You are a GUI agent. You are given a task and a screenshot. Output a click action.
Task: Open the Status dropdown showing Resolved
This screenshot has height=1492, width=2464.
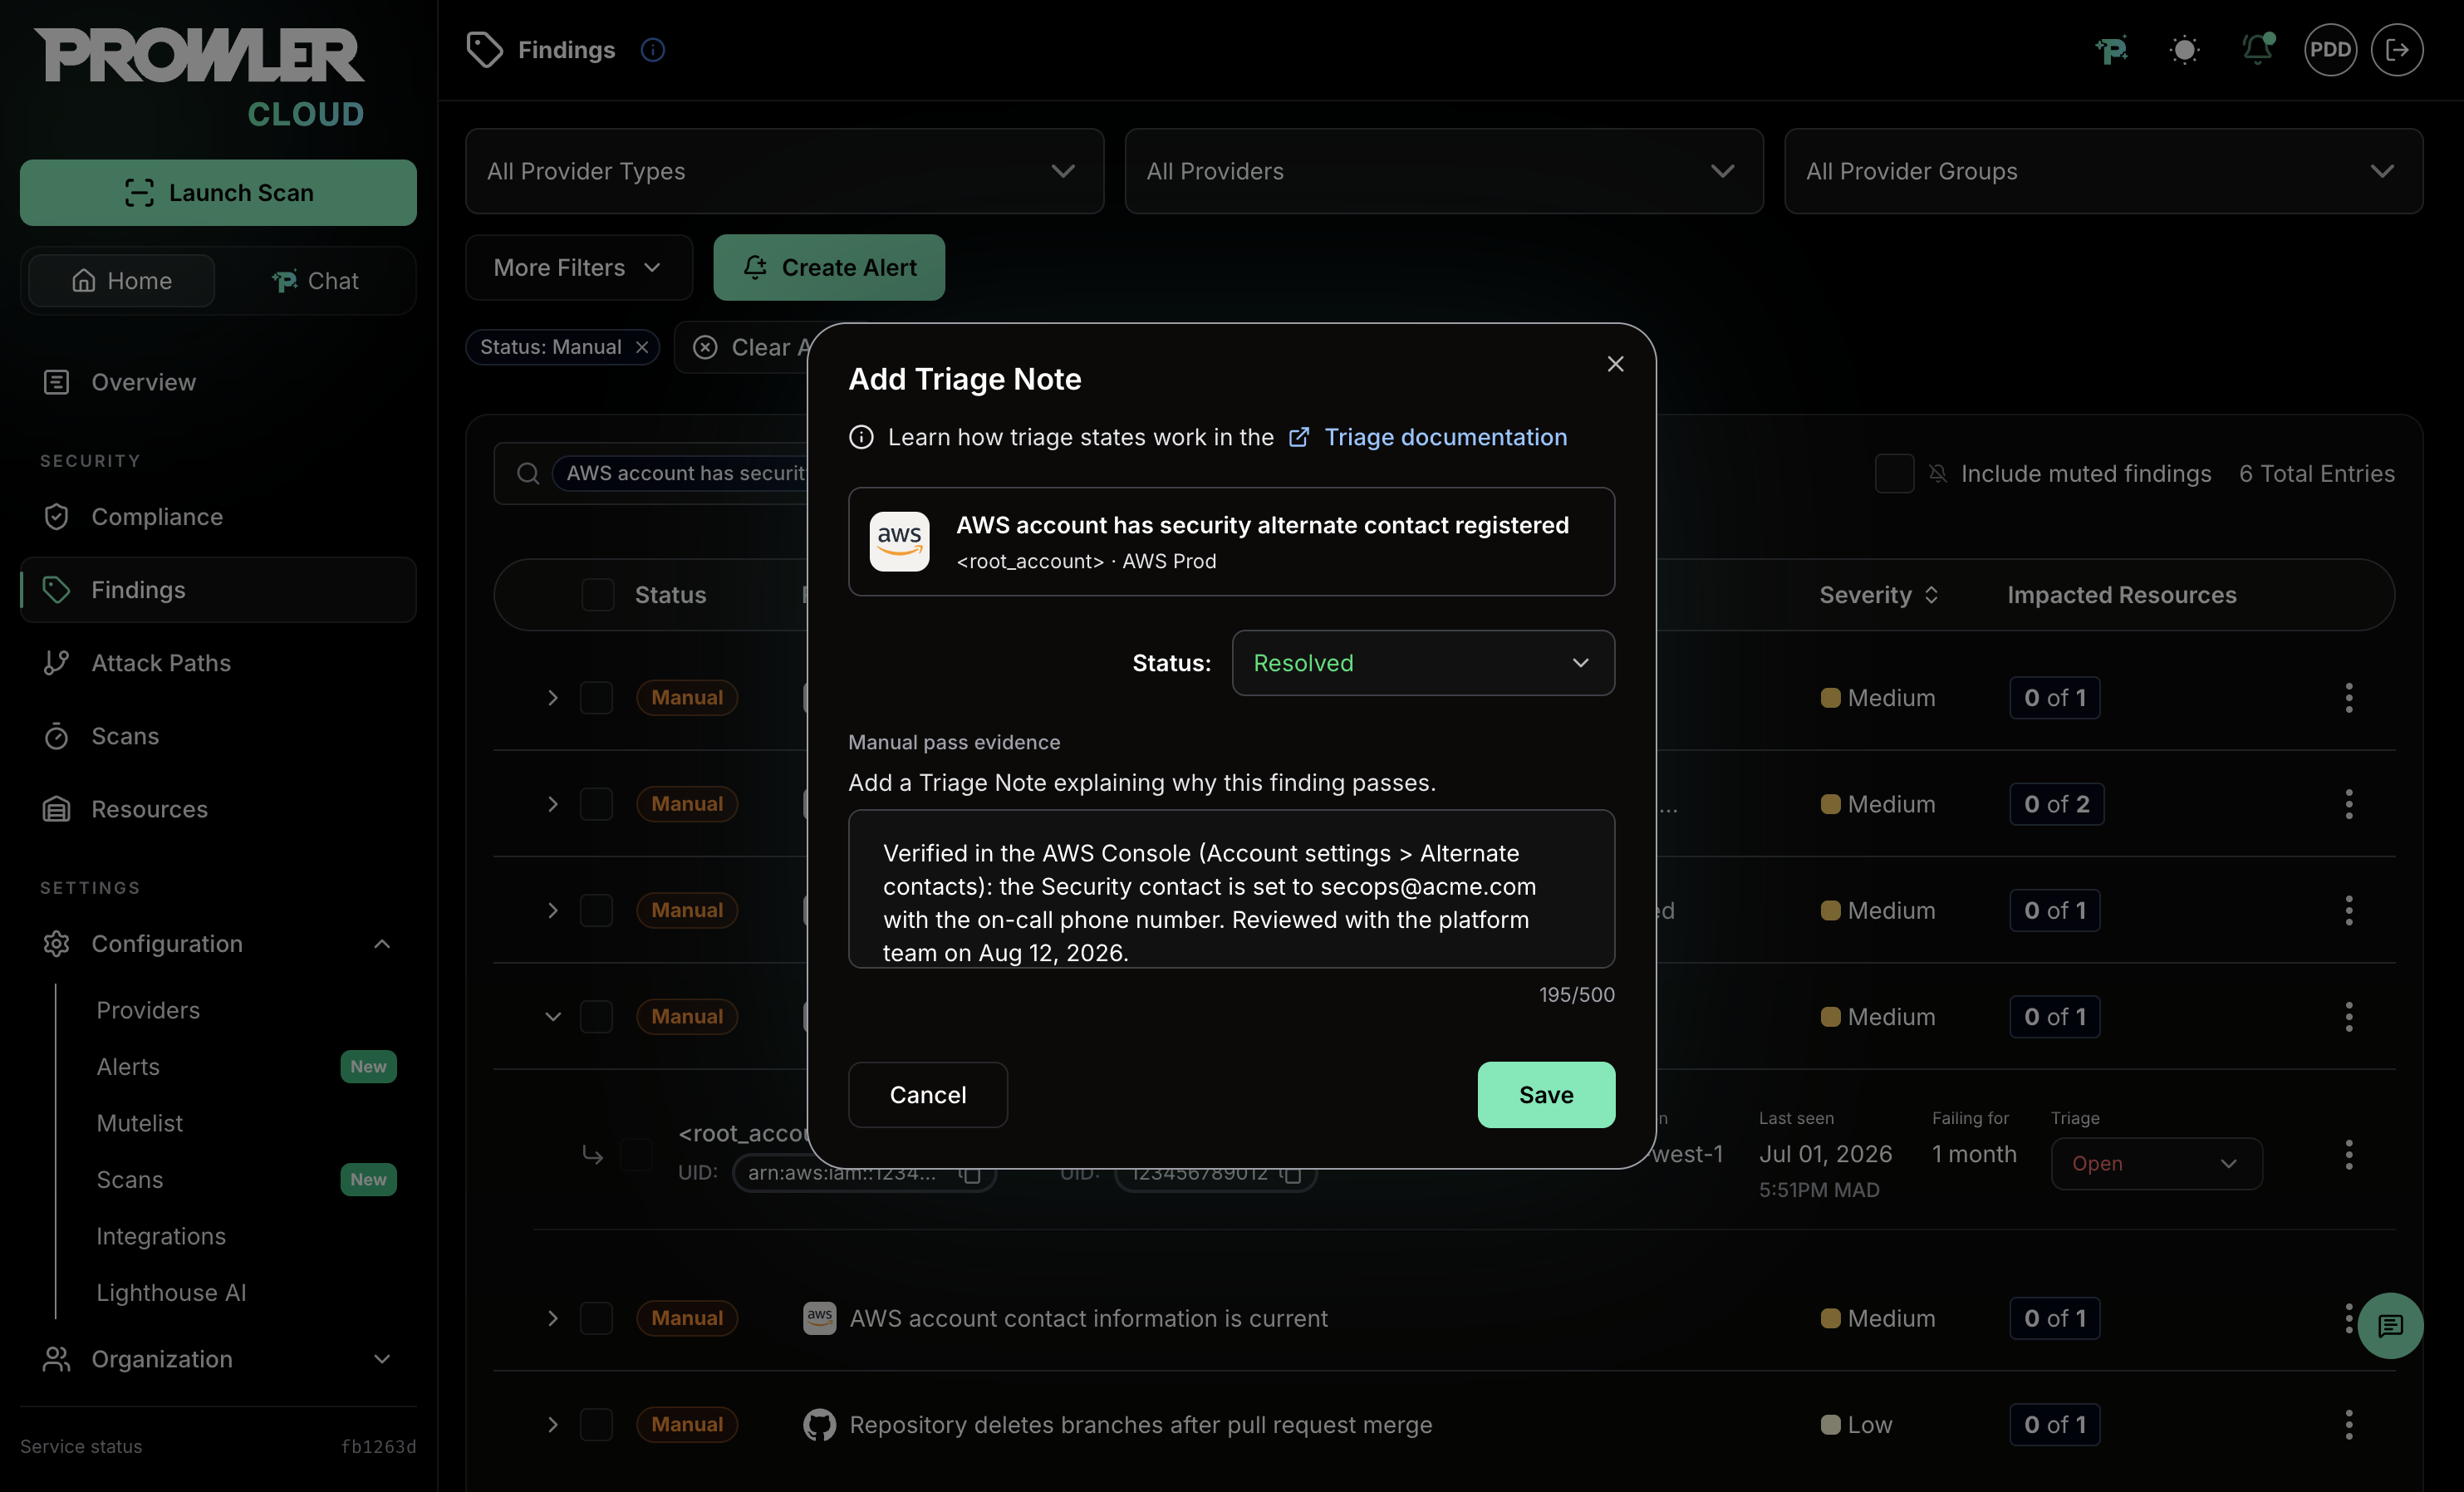coord(1422,663)
